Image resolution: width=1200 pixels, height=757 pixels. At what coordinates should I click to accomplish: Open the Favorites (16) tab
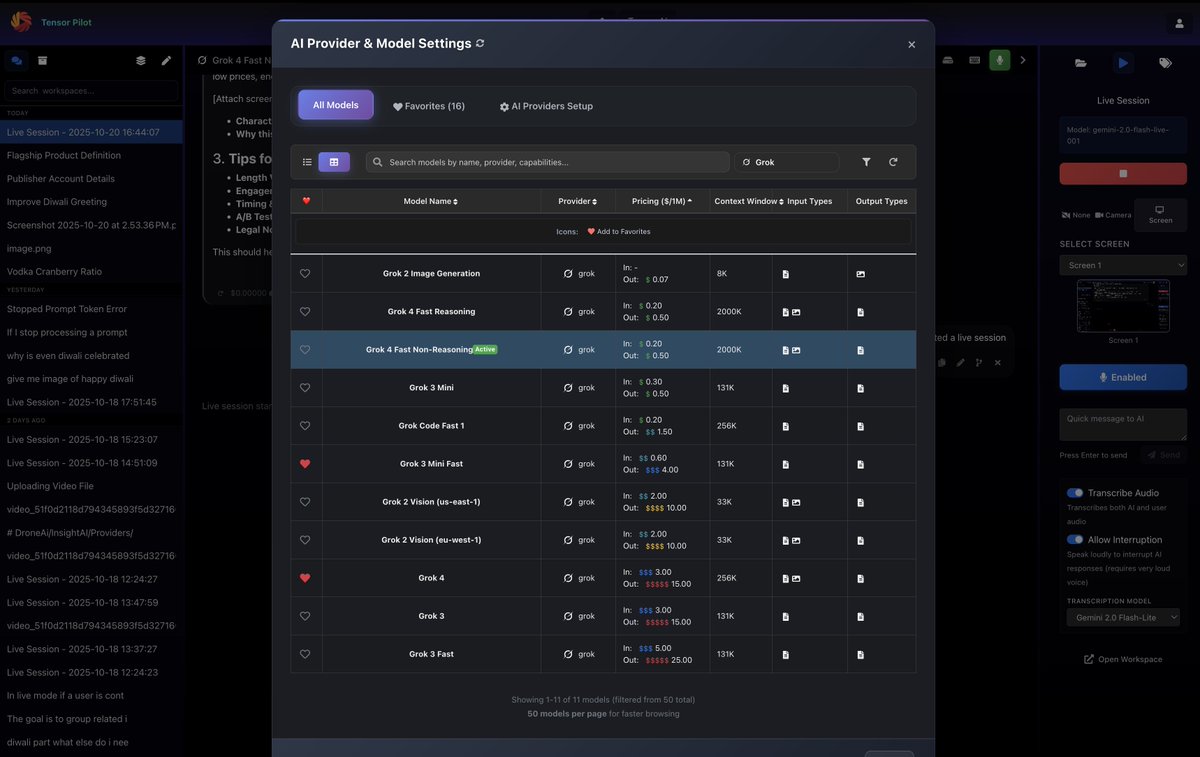tap(428, 106)
